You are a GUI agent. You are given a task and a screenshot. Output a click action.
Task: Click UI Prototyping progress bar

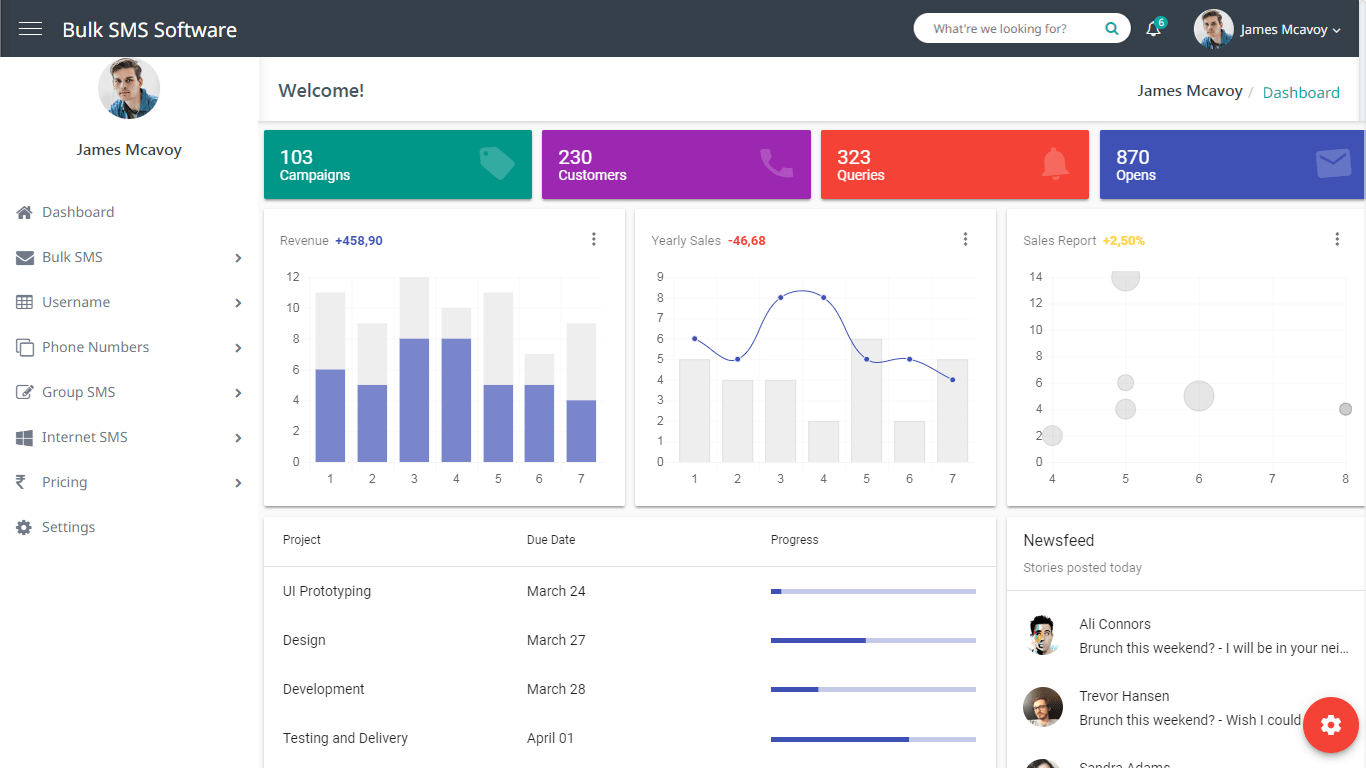click(x=873, y=592)
